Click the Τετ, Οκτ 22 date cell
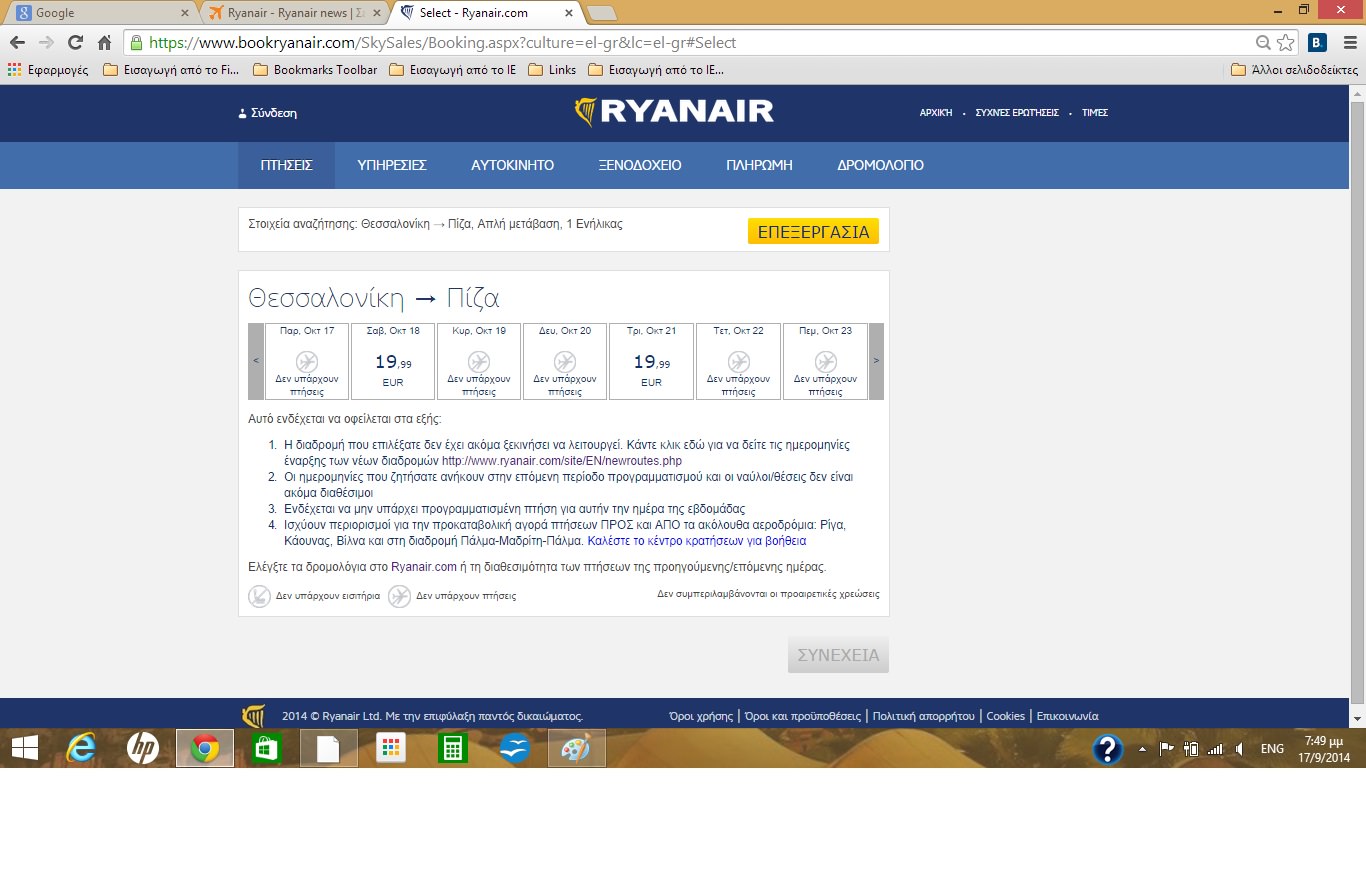This screenshot has width=1366, height=880. 738,361
